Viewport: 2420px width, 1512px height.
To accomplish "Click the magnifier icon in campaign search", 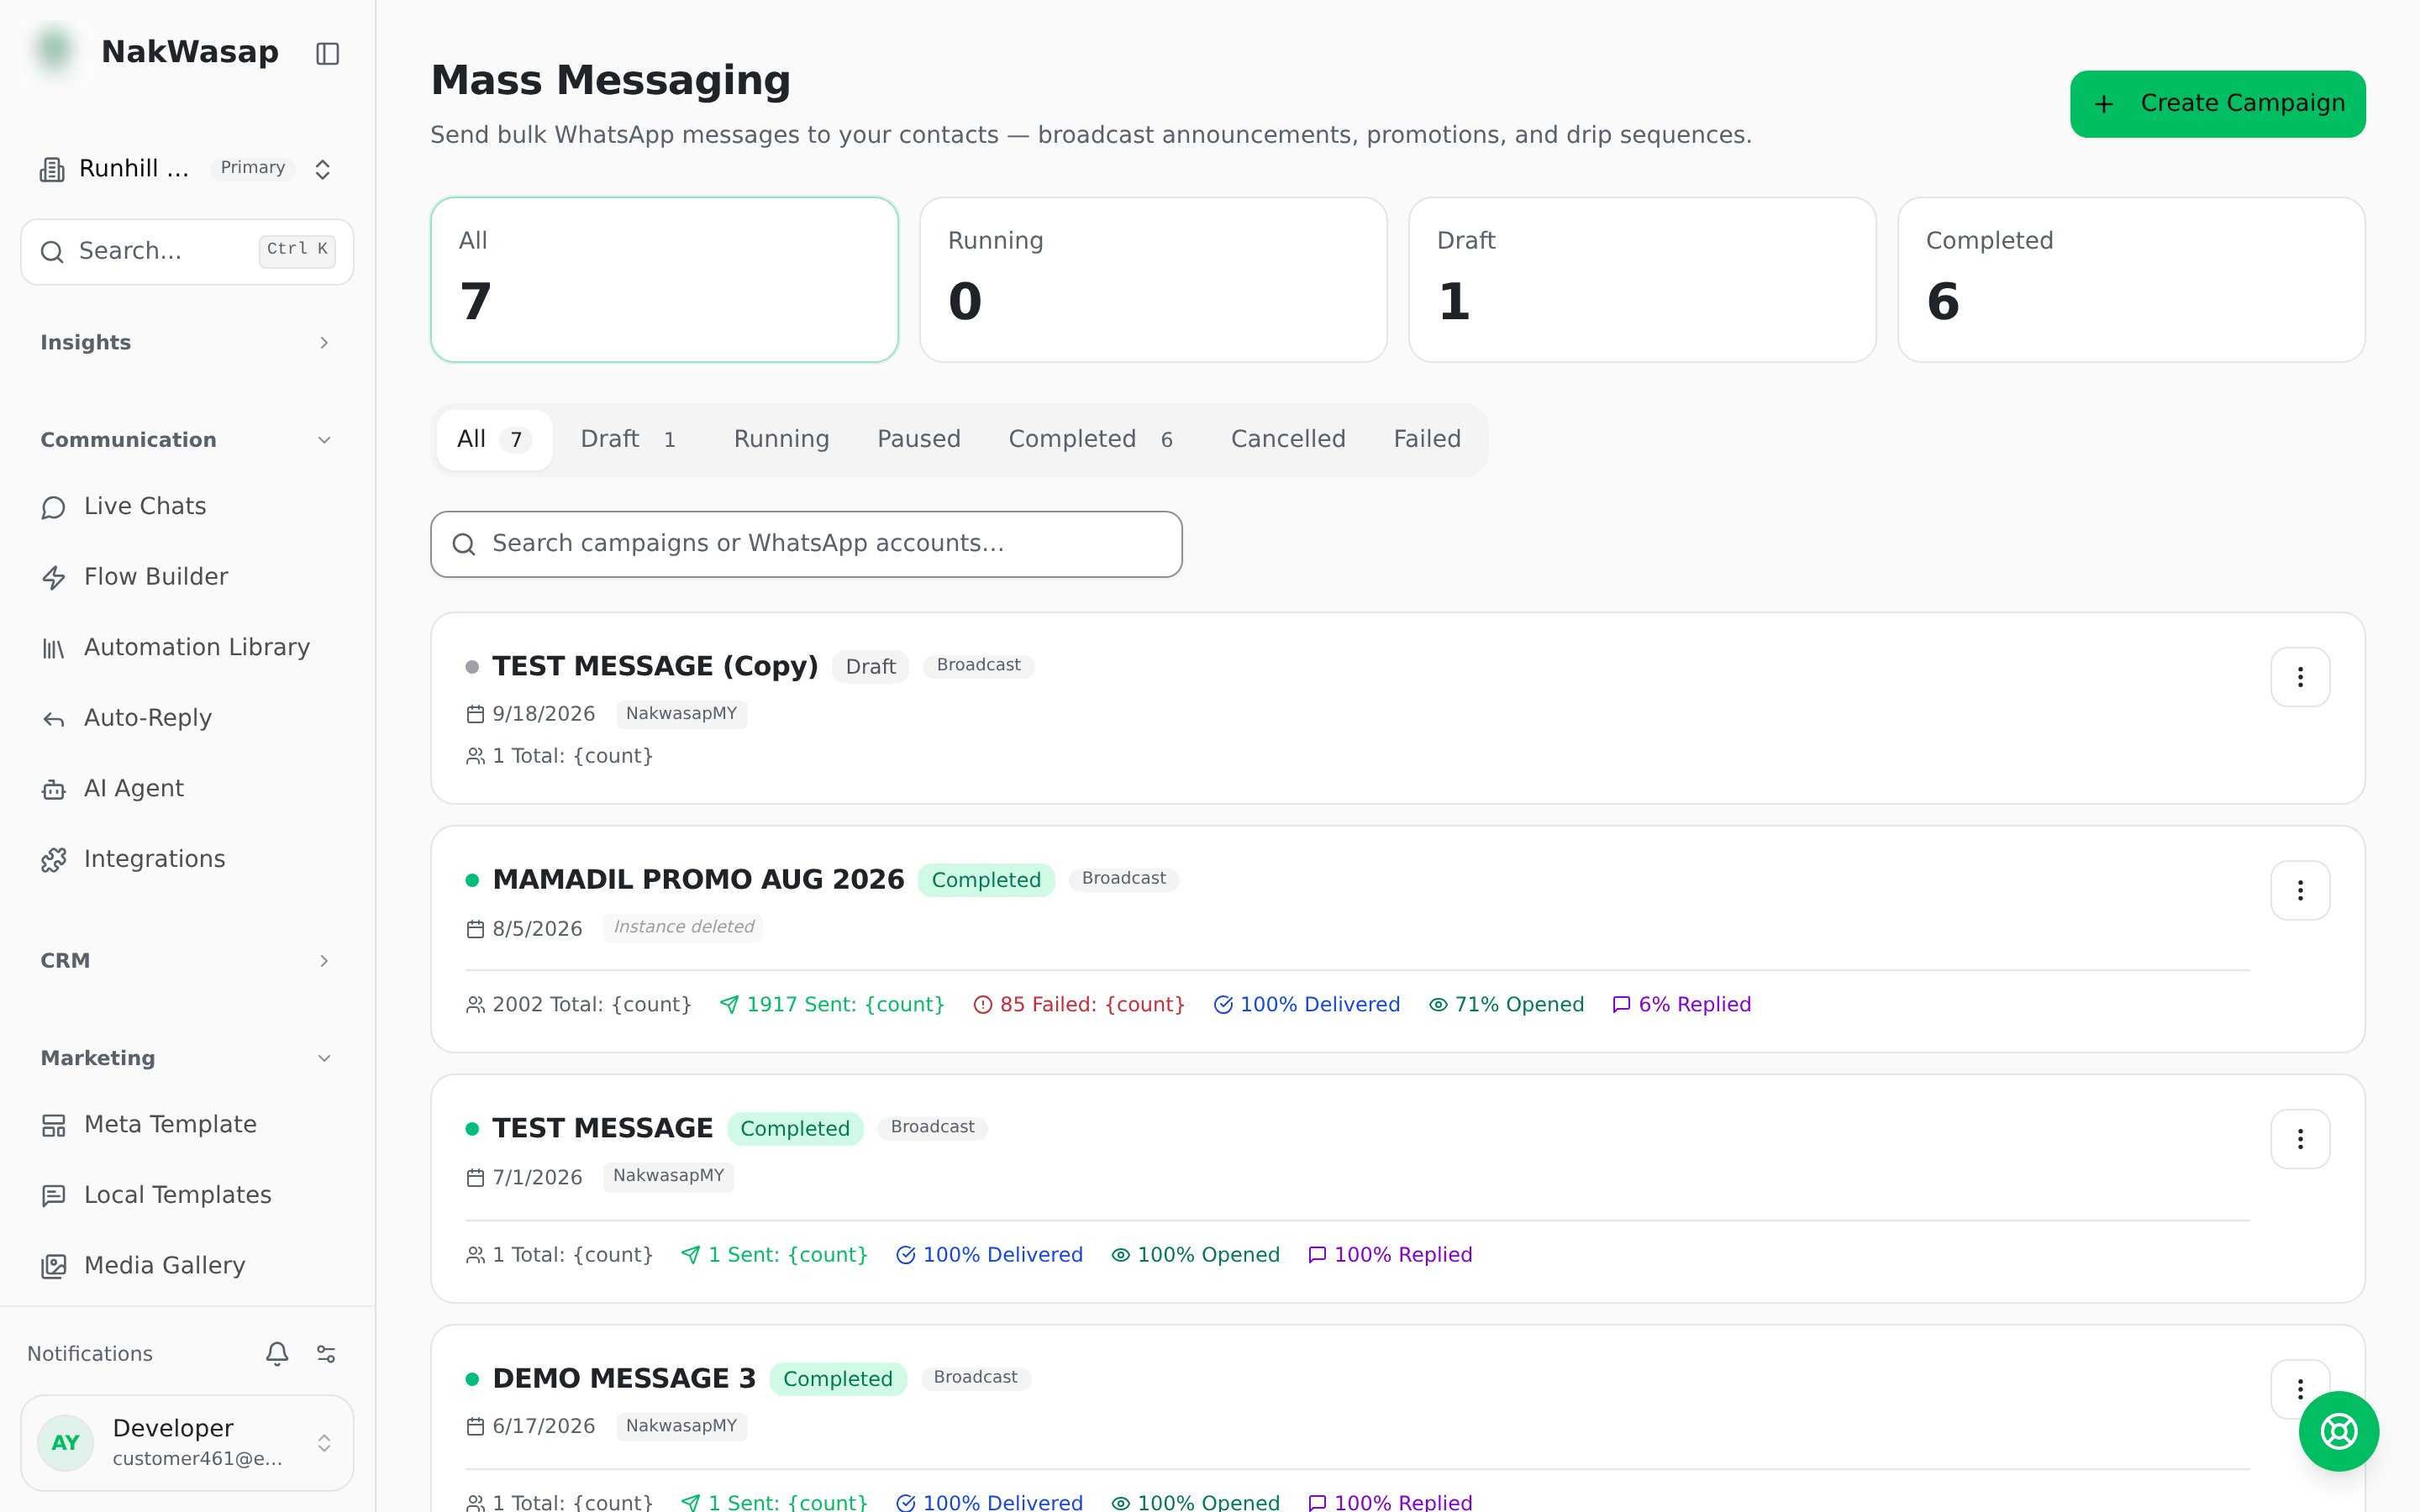I will tap(463, 544).
